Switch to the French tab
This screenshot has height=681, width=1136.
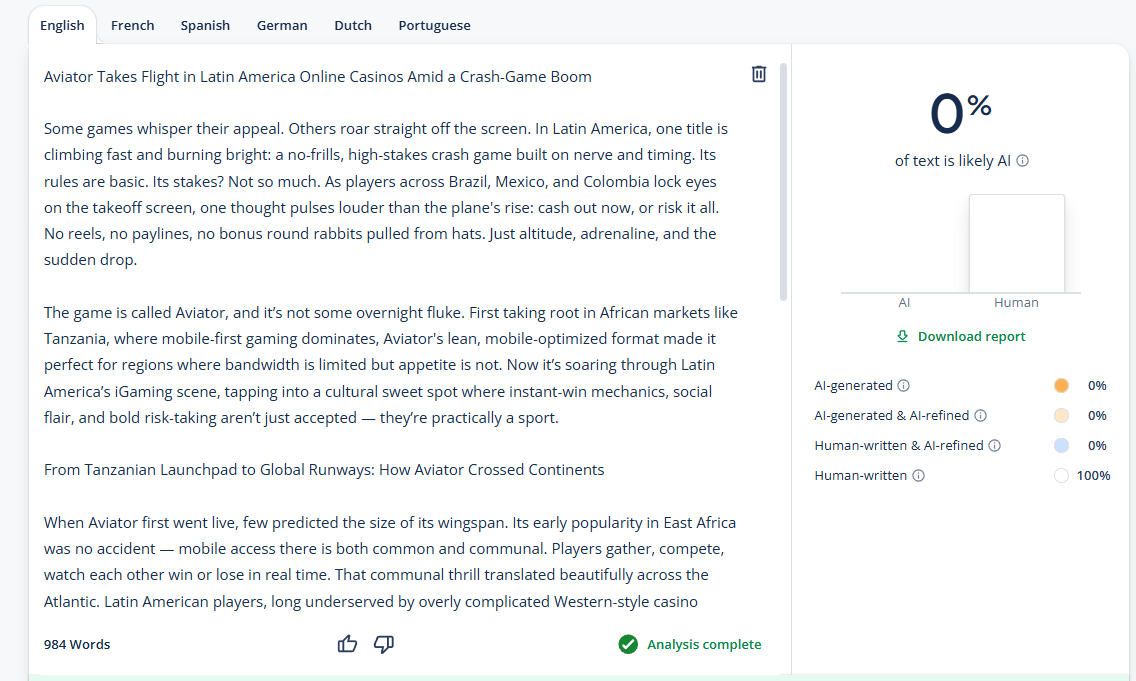pyautogui.click(x=132, y=25)
